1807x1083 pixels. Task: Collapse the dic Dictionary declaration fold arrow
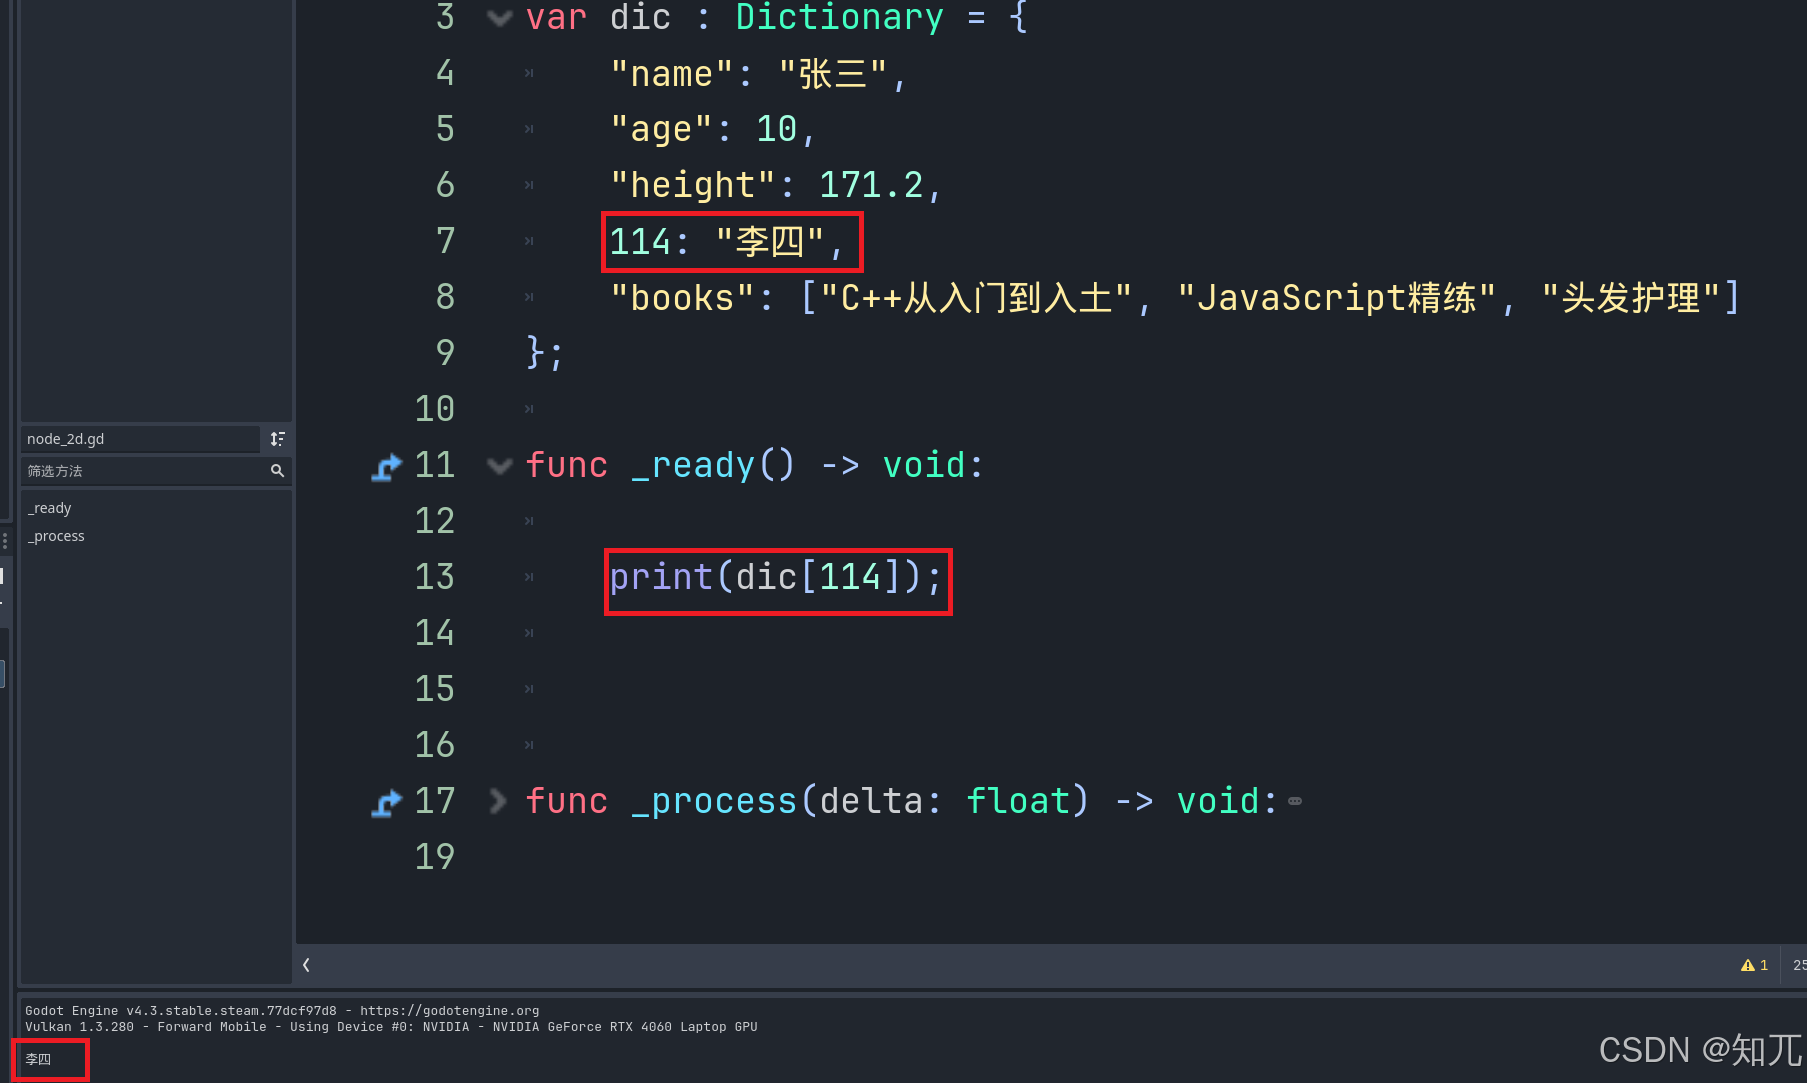pyautogui.click(x=499, y=17)
